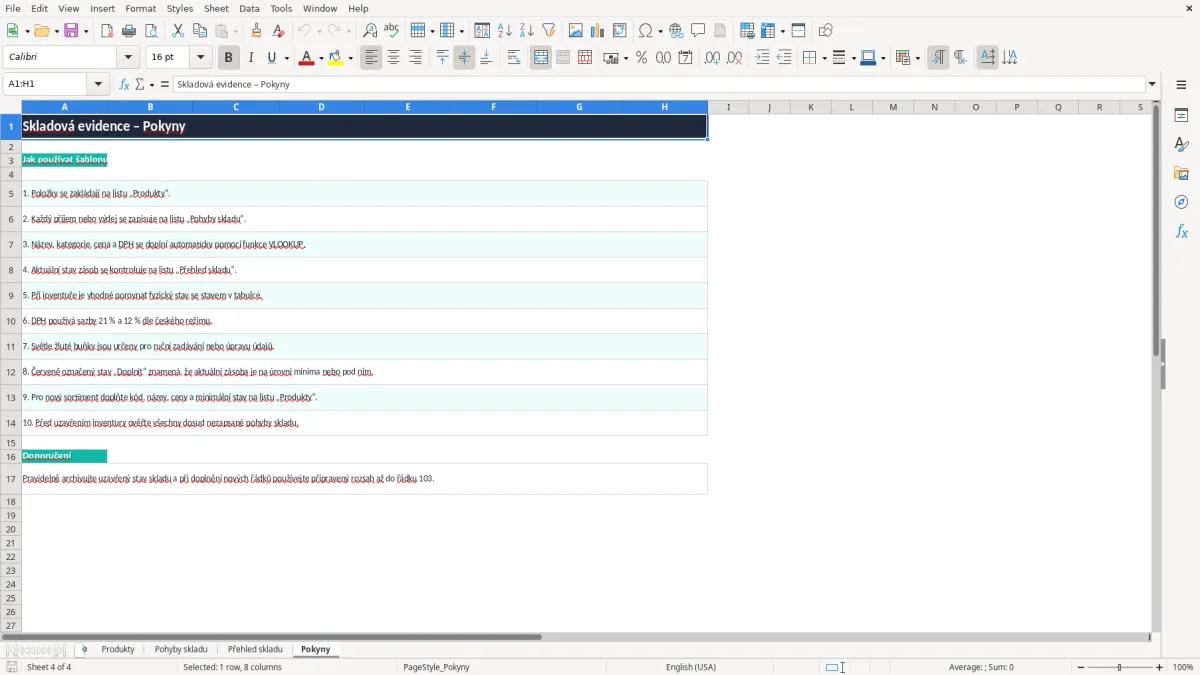Viewport: 1200px width, 675px height.
Task: Open the Function Wizard icon
Action: click(125, 84)
